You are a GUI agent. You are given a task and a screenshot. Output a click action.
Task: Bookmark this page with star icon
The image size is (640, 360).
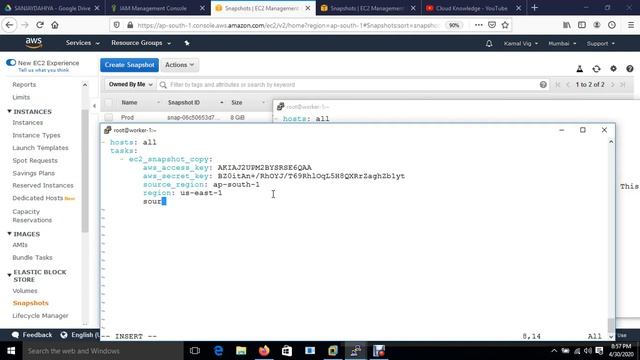(x=505, y=25)
